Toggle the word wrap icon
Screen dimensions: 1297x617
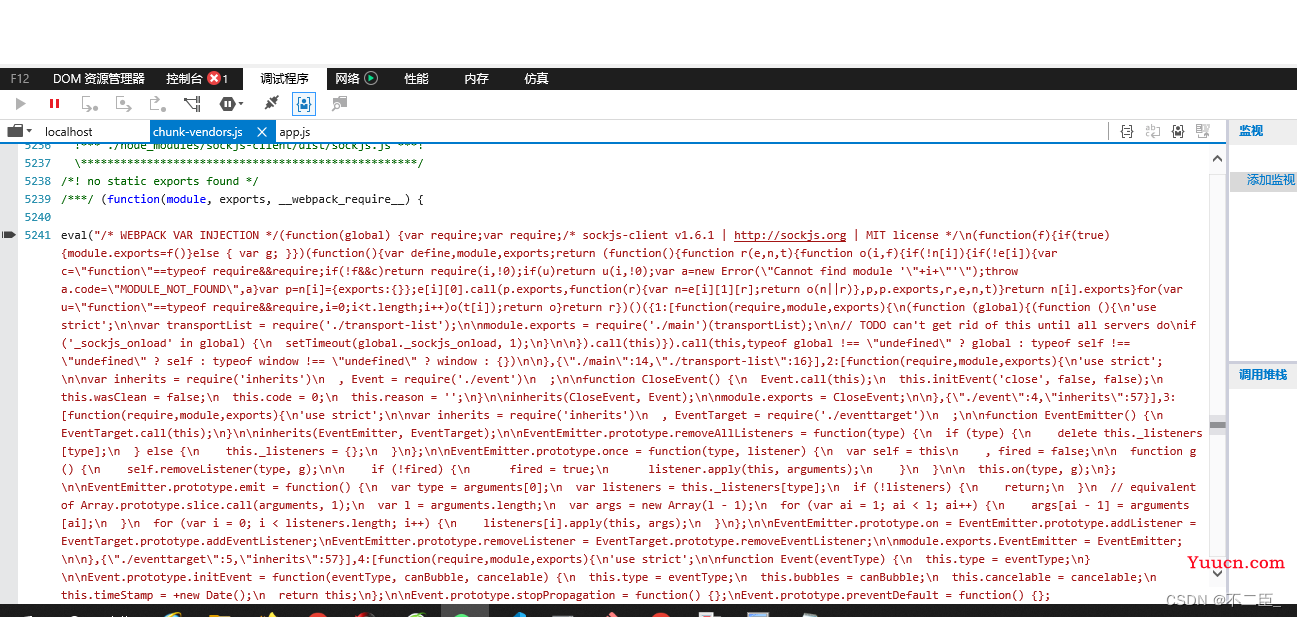[x=1153, y=131]
